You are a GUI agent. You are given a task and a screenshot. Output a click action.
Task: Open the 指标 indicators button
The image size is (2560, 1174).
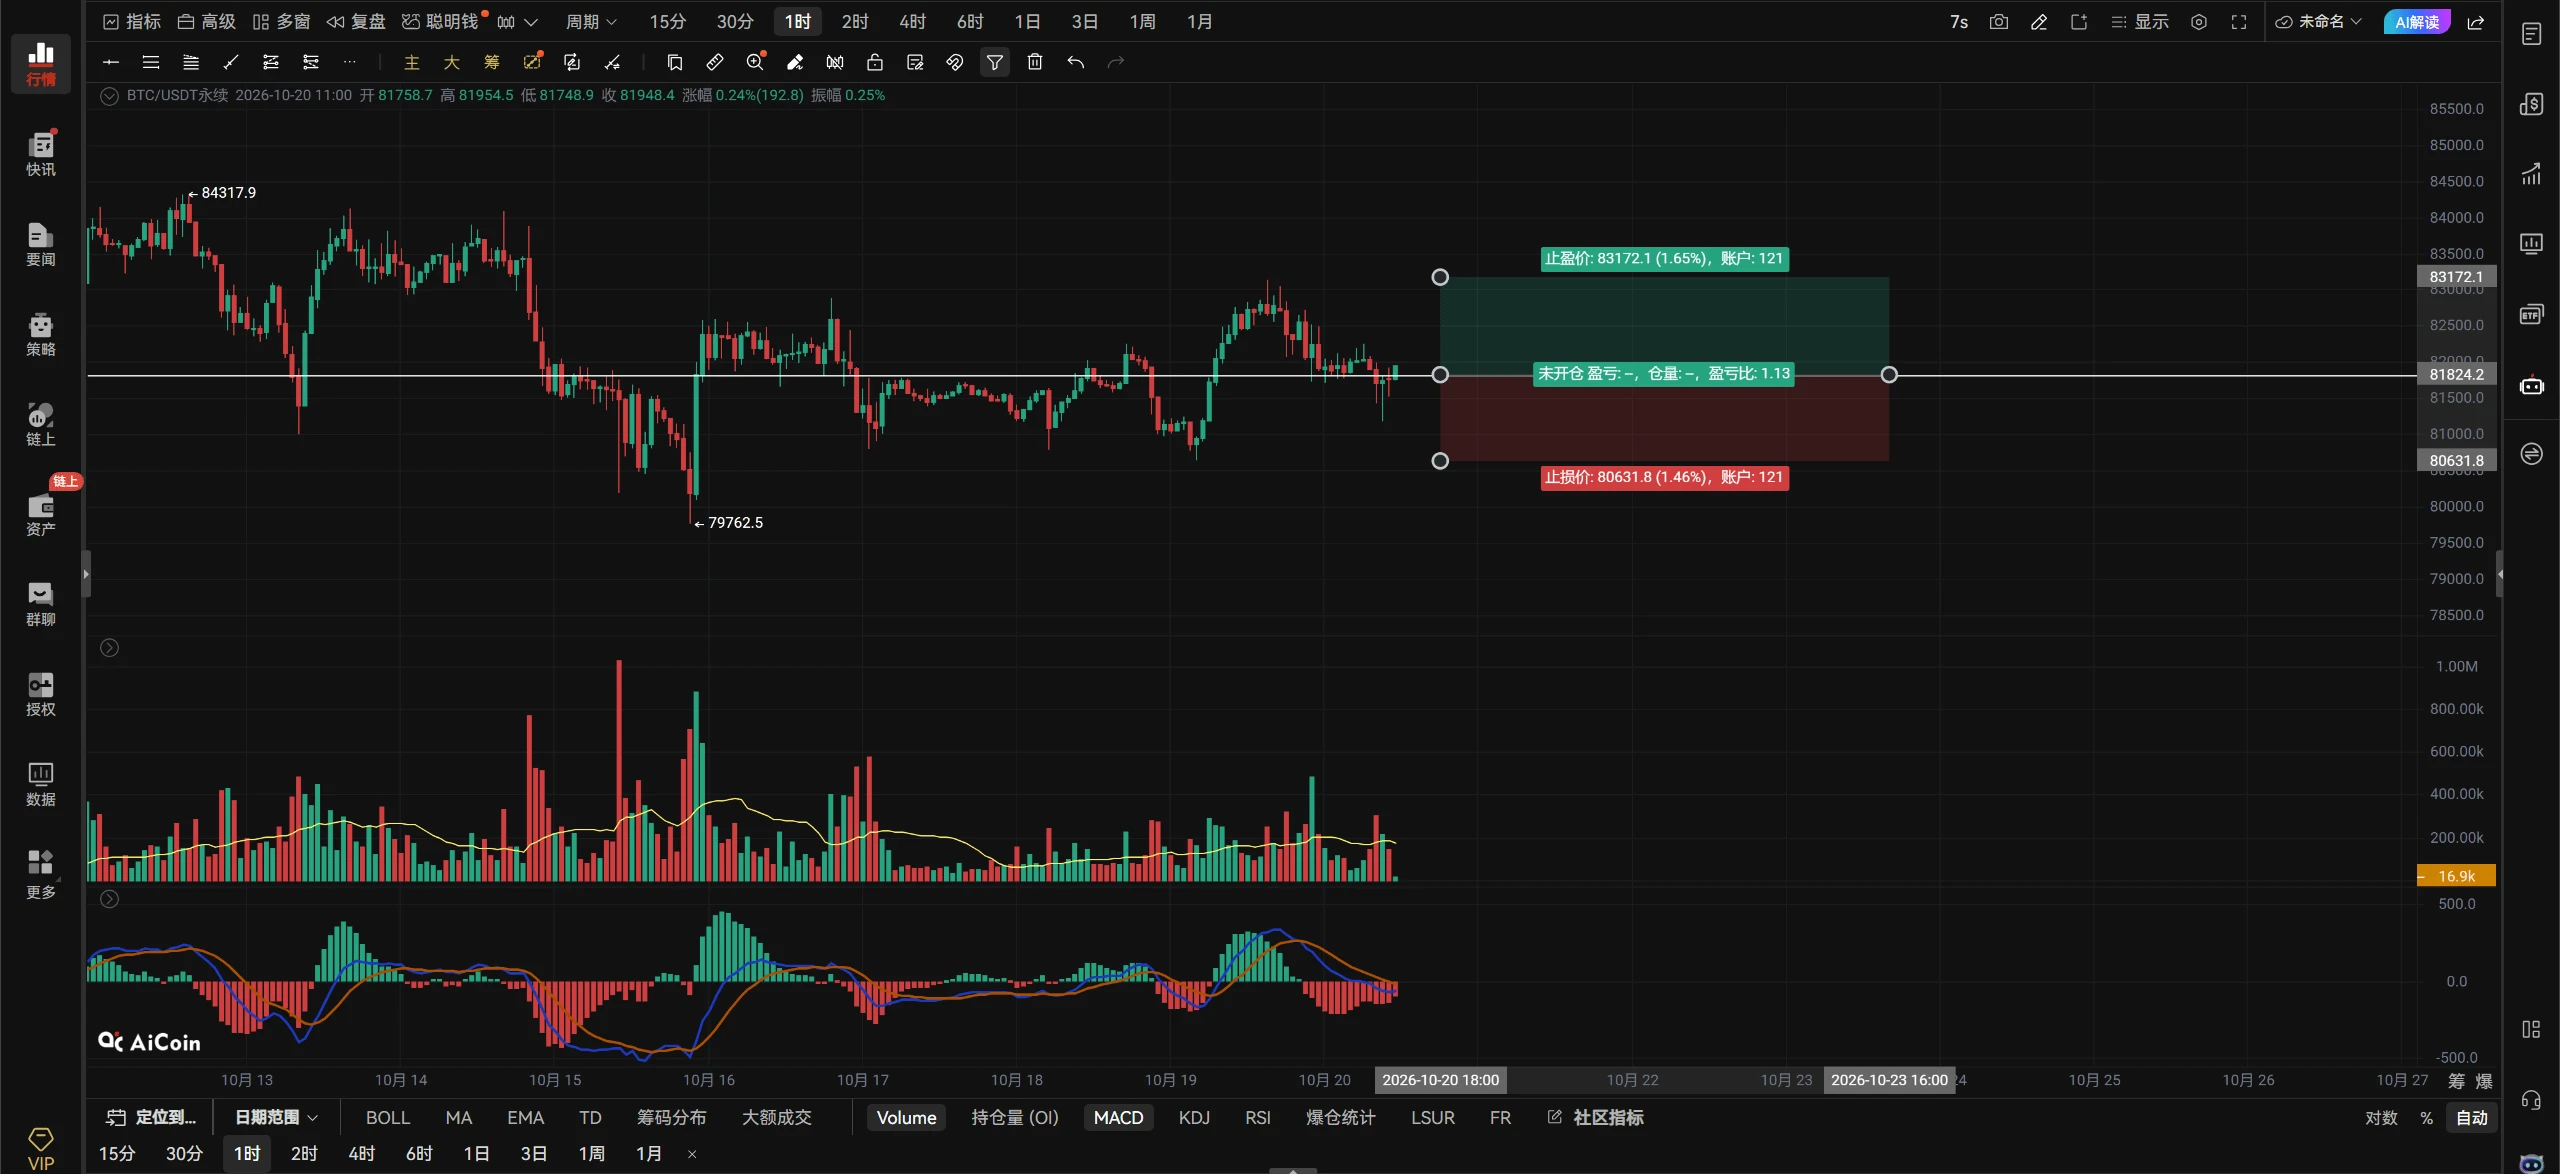click(x=132, y=22)
